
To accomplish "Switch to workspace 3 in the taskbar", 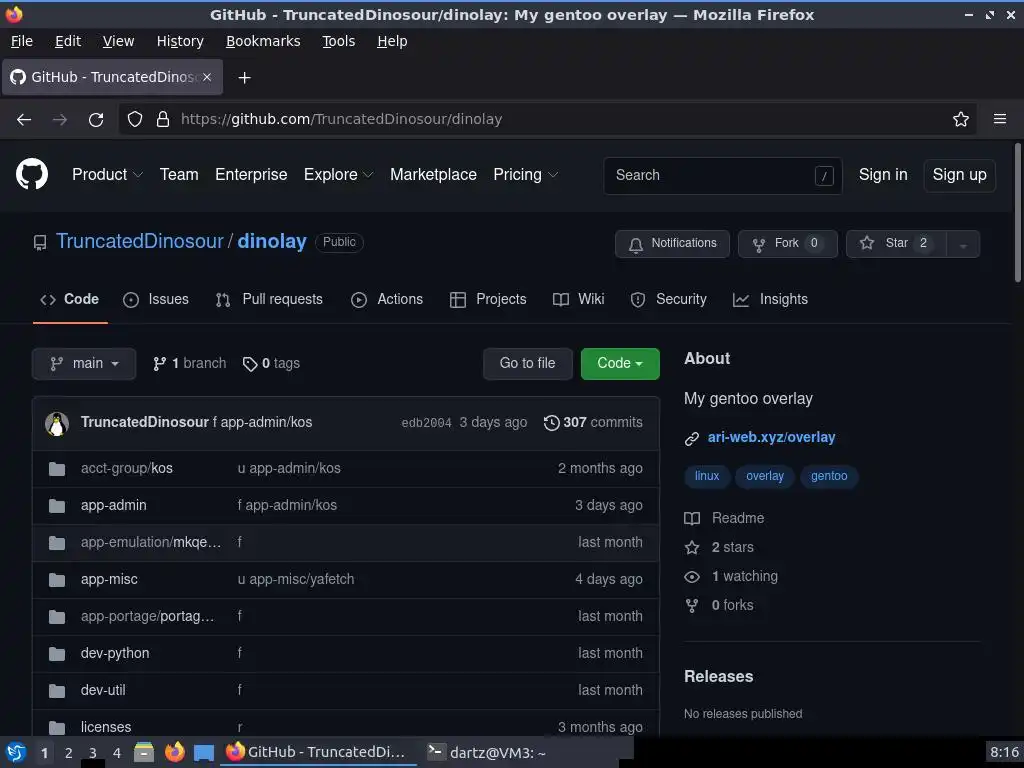I will (93, 753).
